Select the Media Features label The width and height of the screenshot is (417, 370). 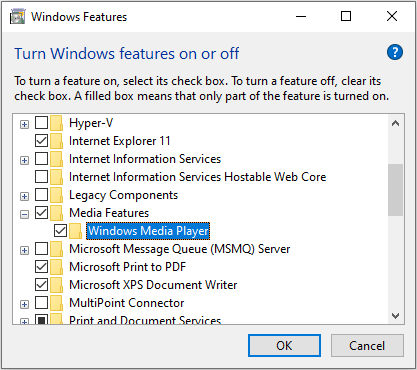tap(109, 213)
